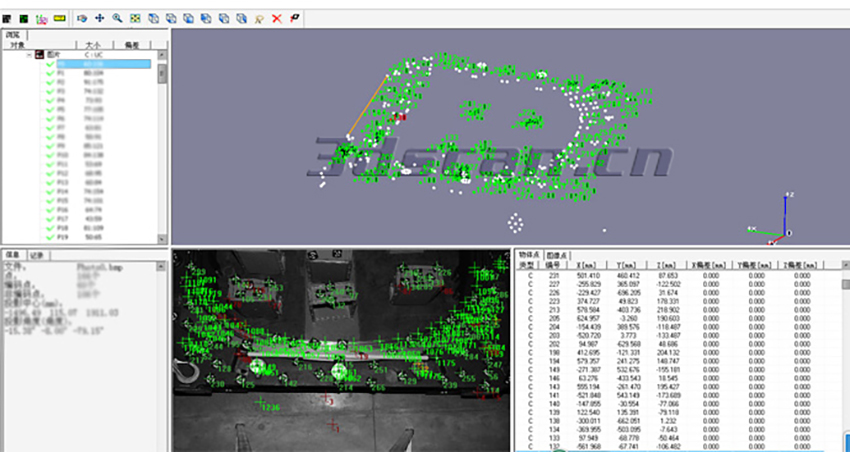Activate the four-arrow pan tool

point(99,18)
